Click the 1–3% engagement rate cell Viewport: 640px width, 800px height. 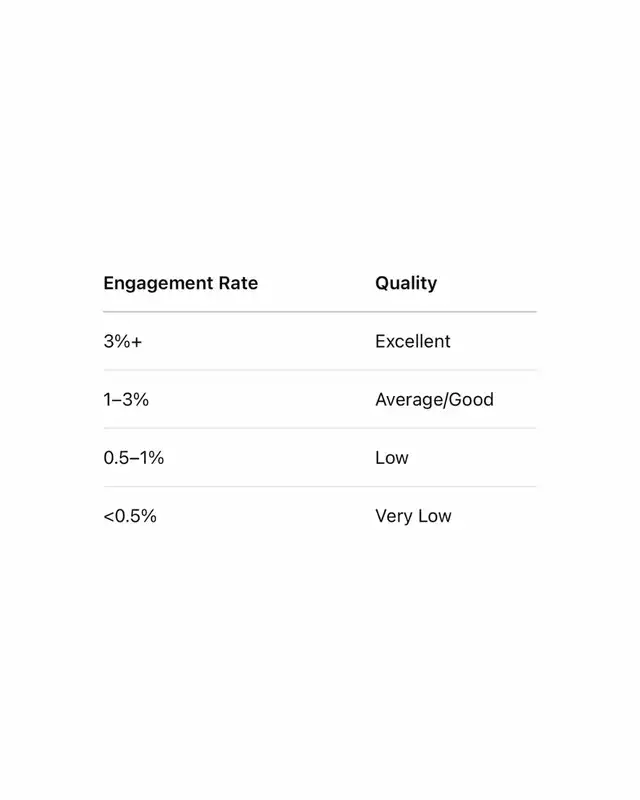(126, 399)
